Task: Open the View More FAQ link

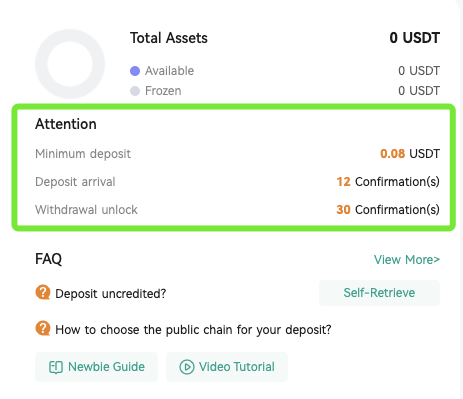Action: tap(407, 260)
